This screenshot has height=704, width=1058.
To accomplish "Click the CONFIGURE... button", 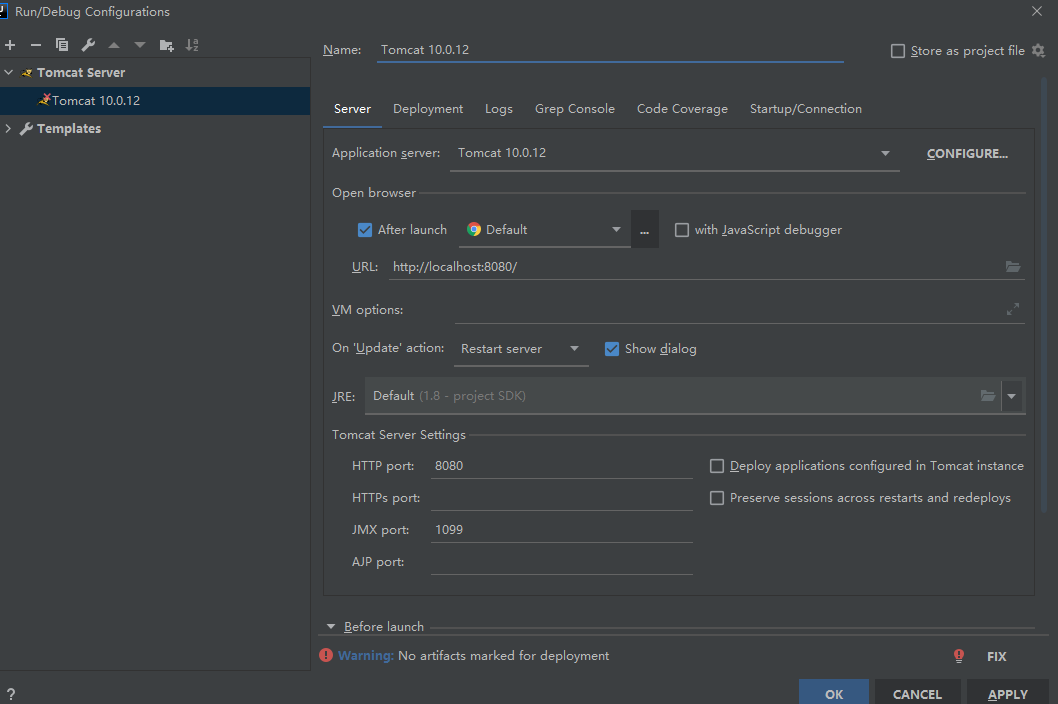I will 967,154.
